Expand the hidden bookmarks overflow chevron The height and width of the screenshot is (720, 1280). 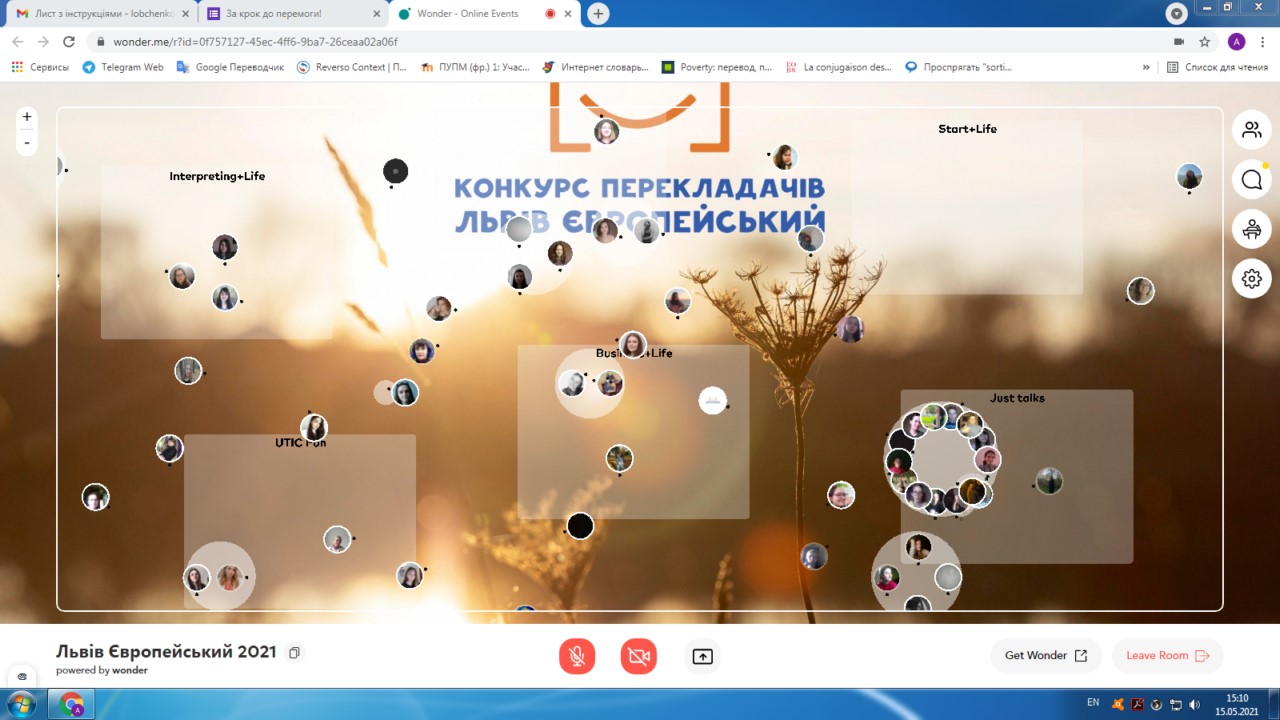1146,67
